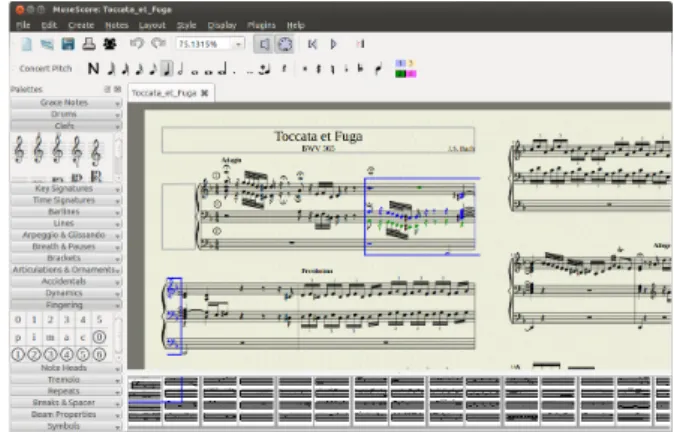Select the half note duration
The width and height of the screenshot is (674, 432).
click(x=181, y=69)
